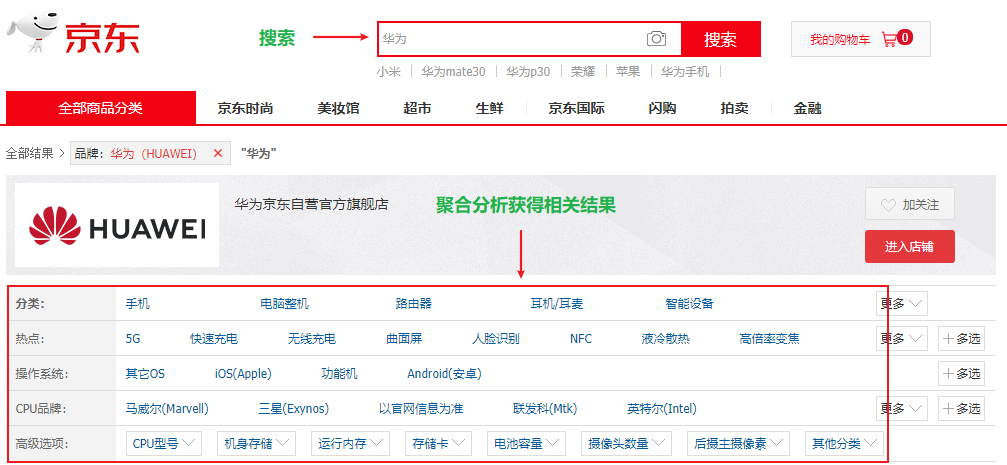Open 我的购物车 cart button
Viewport: 1007px width, 465px height.
coord(861,39)
